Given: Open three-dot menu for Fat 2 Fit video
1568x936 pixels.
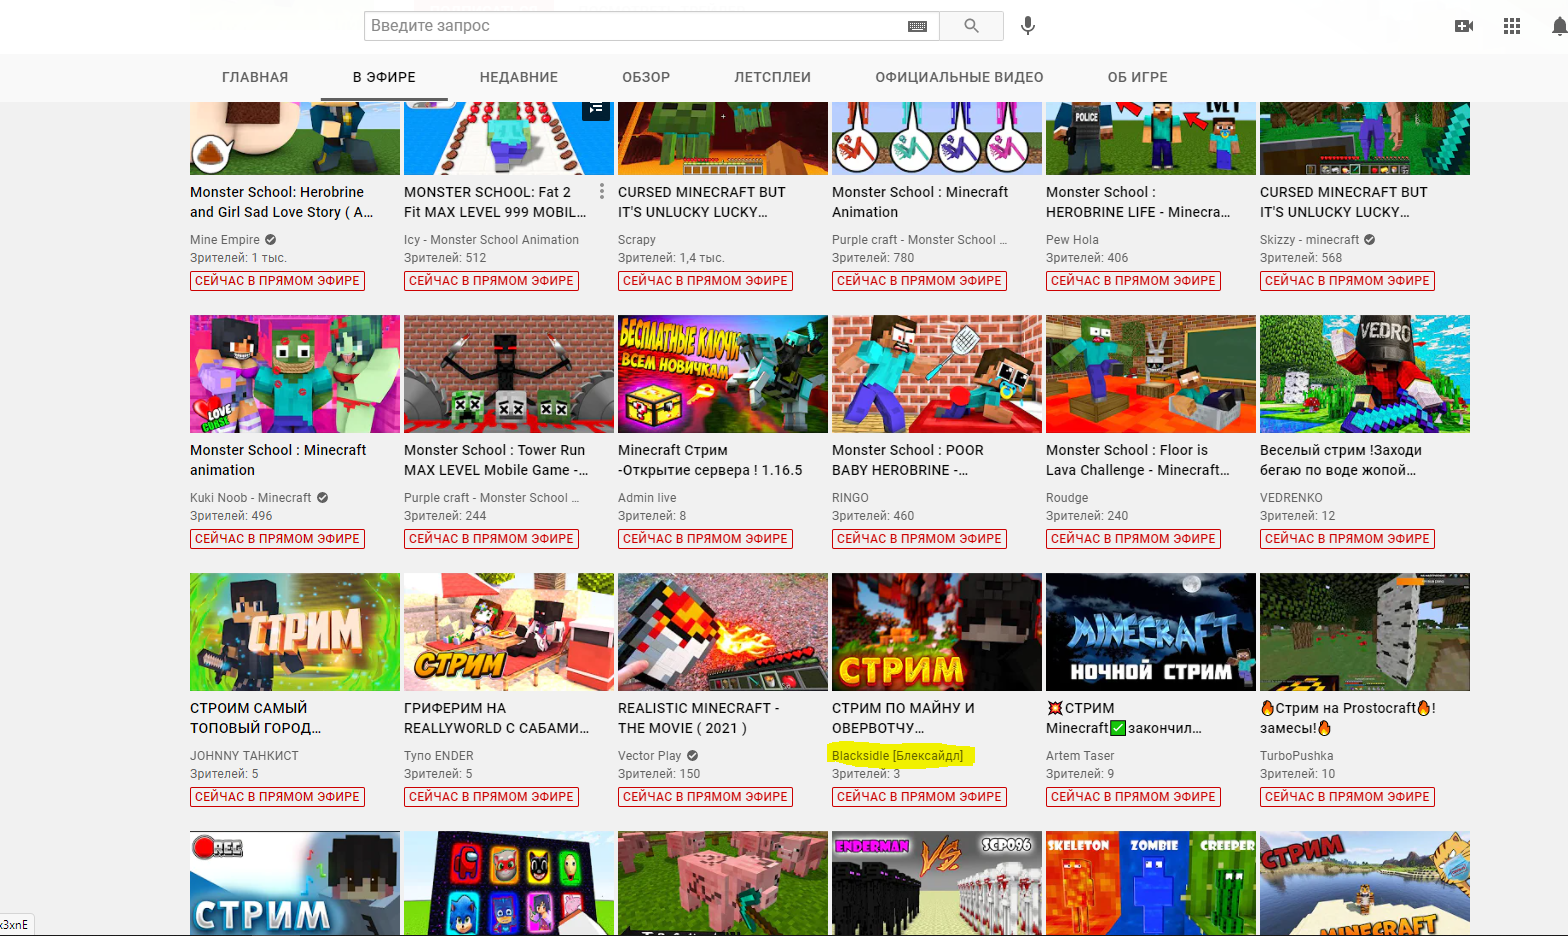Looking at the screenshot, I should [x=601, y=191].
